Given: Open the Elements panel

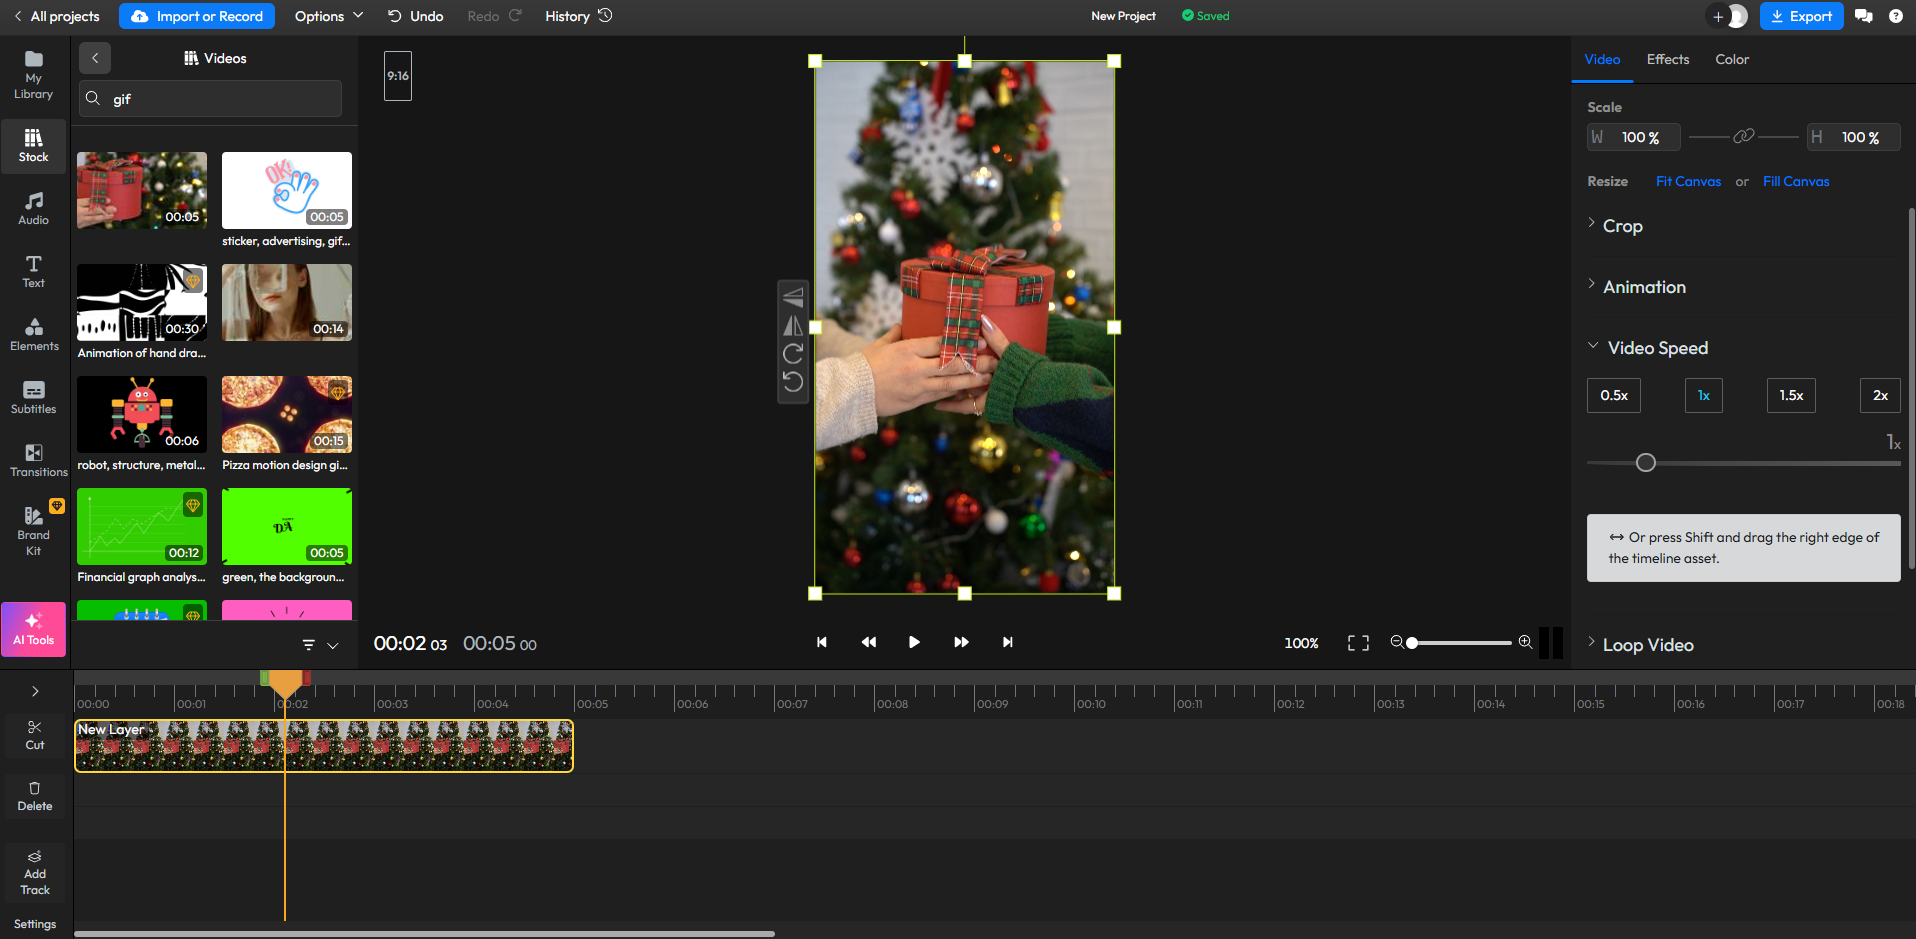Looking at the screenshot, I should (x=33, y=335).
